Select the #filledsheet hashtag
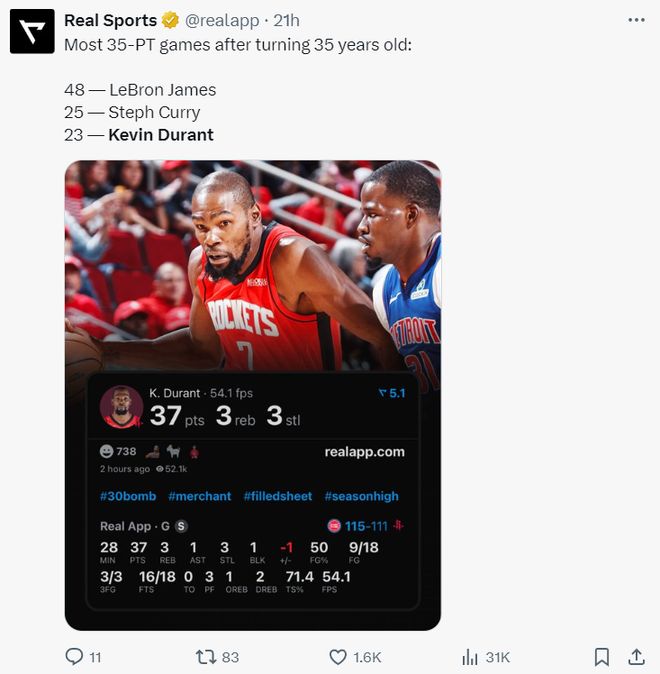Image resolution: width=660 pixels, height=674 pixels. [x=277, y=496]
